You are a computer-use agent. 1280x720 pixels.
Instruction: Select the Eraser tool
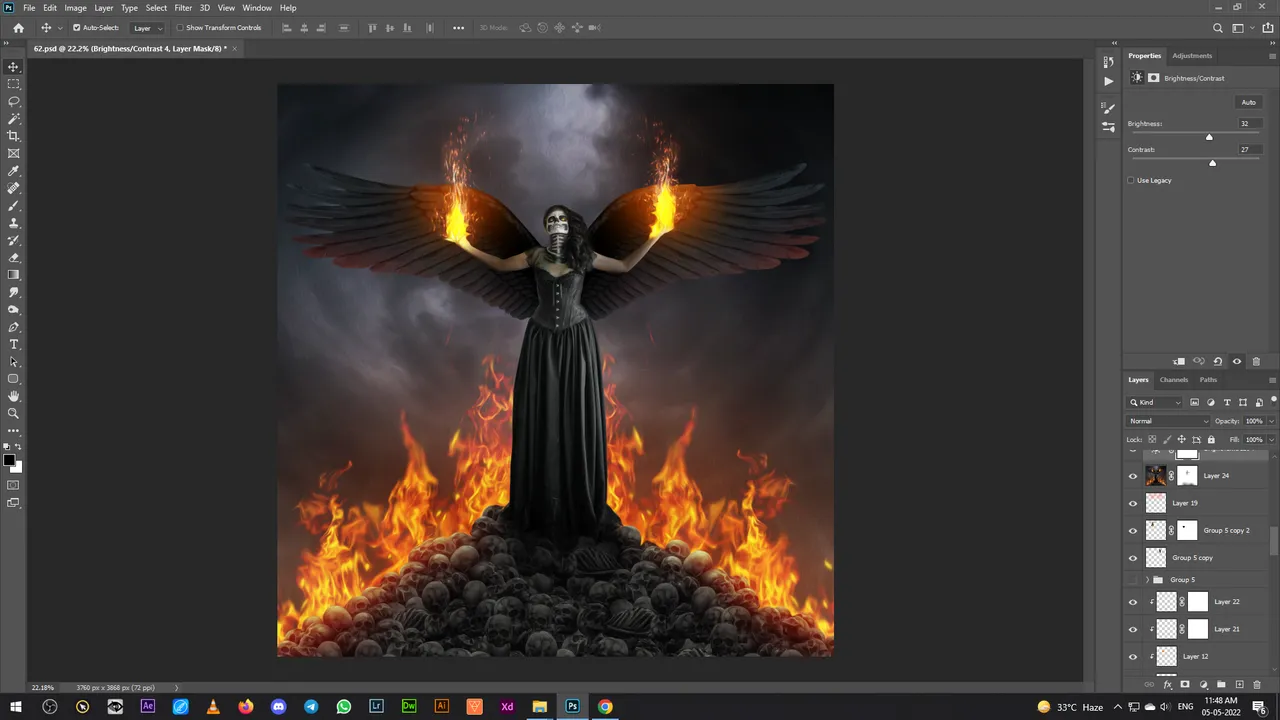(x=14, y=258)
